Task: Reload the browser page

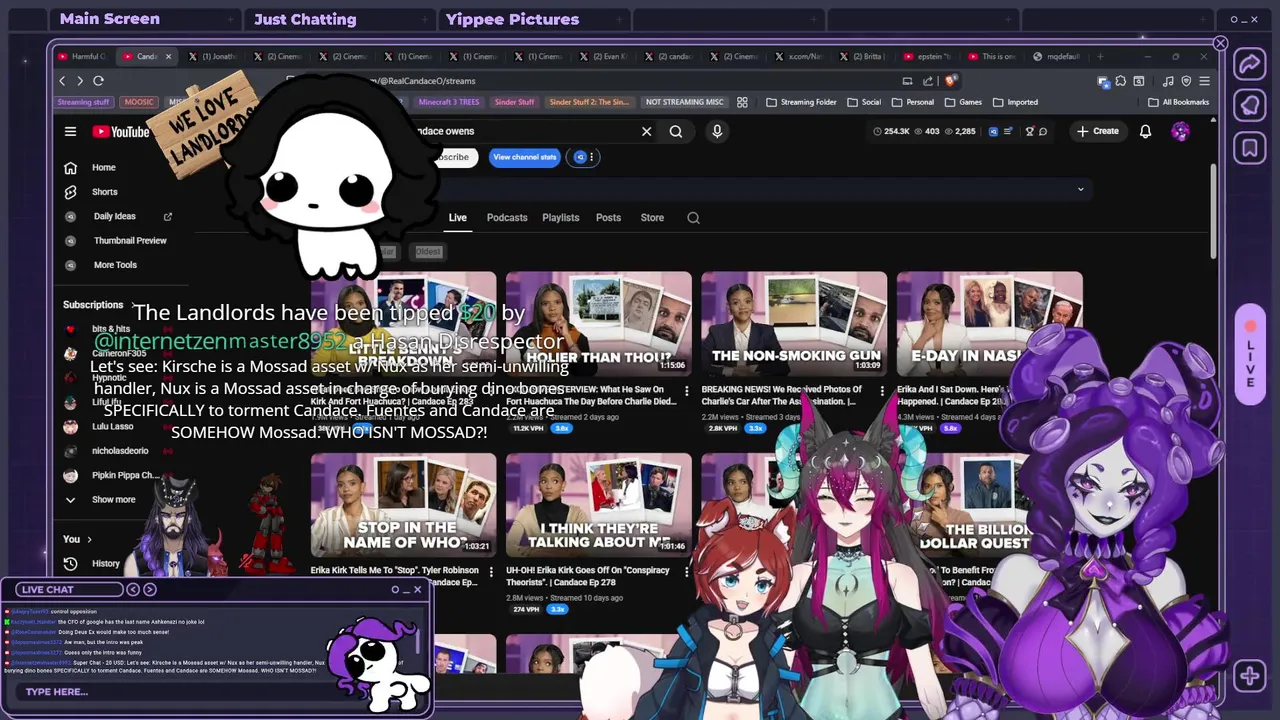Action: tap(98, 81)
